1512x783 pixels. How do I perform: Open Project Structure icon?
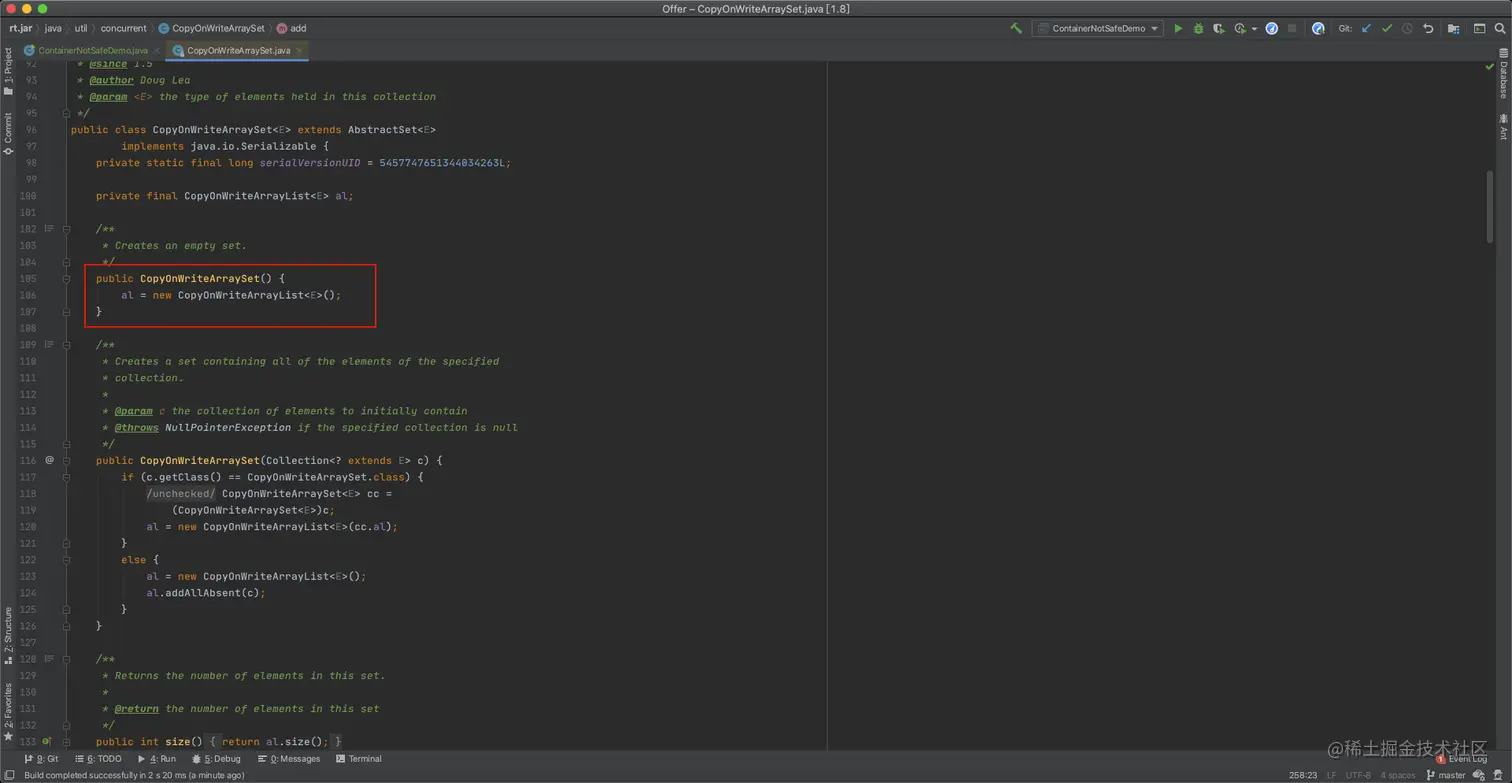click(1453, 29)
